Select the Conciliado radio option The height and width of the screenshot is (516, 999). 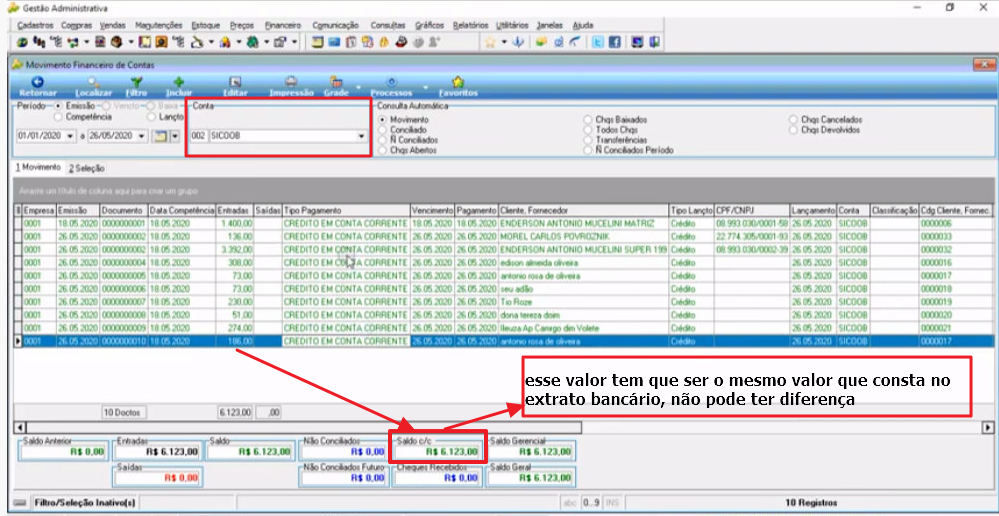click(x=382, y=129)
